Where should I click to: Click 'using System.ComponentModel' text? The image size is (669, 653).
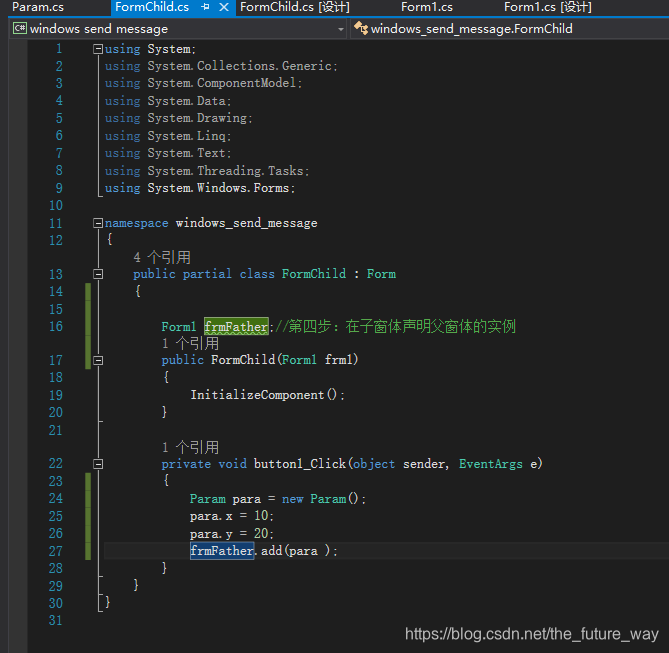tap(203, 83)
